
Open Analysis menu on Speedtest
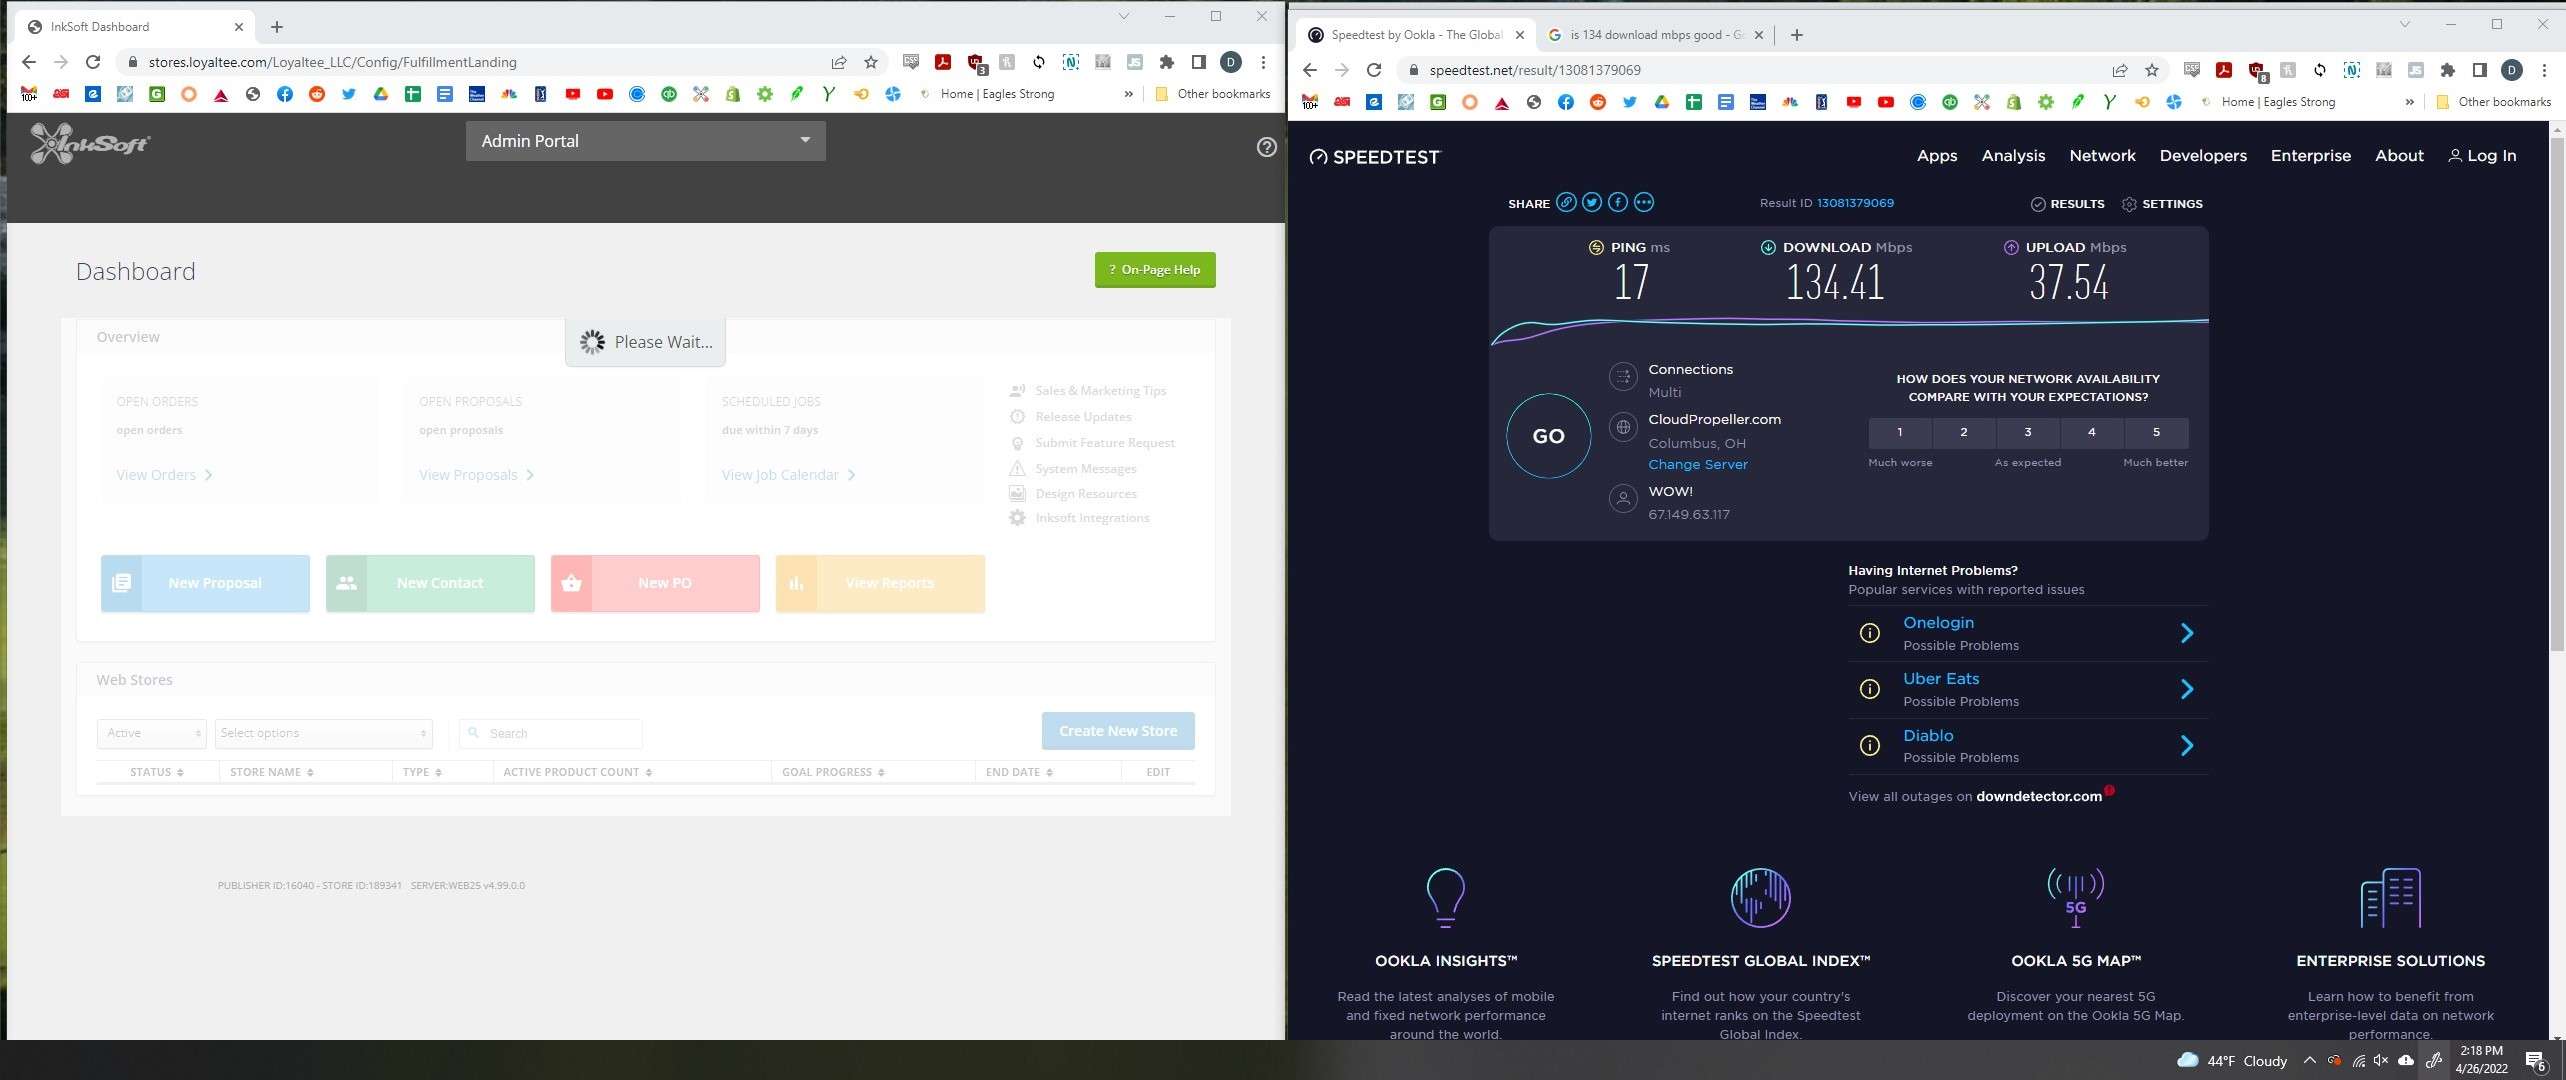(2013, 156)
